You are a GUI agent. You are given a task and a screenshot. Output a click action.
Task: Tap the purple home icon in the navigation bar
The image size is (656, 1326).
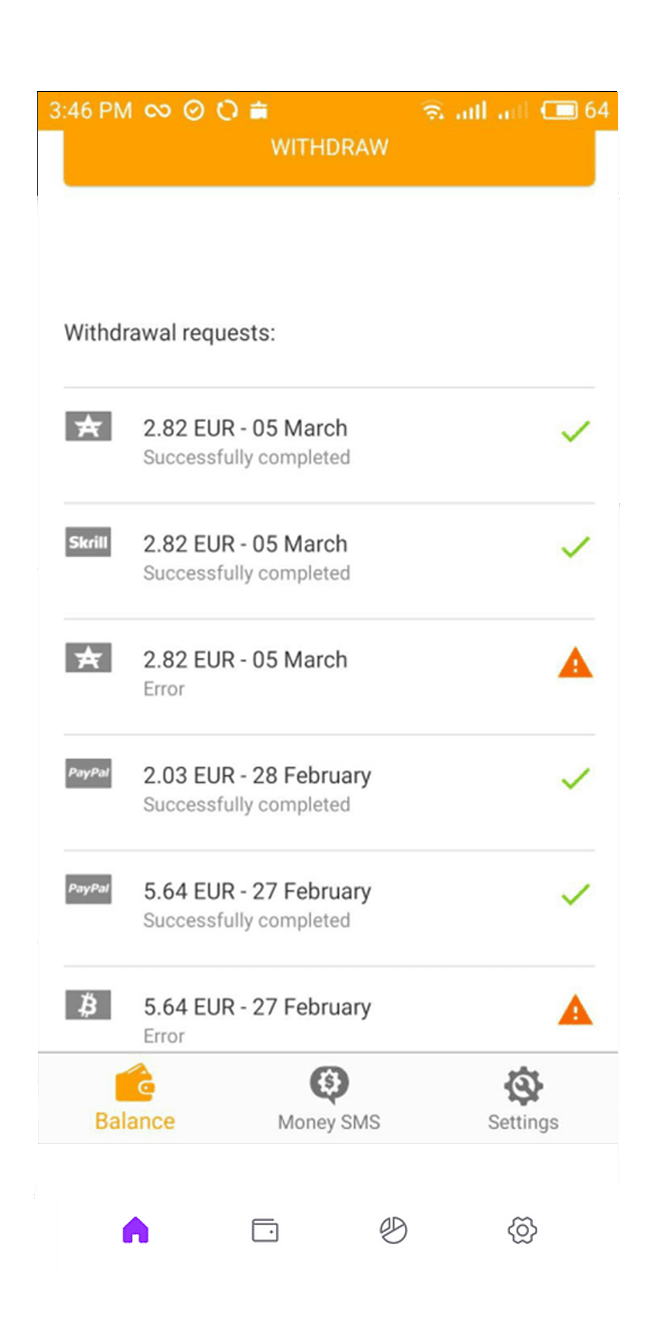pos(135,1232)
